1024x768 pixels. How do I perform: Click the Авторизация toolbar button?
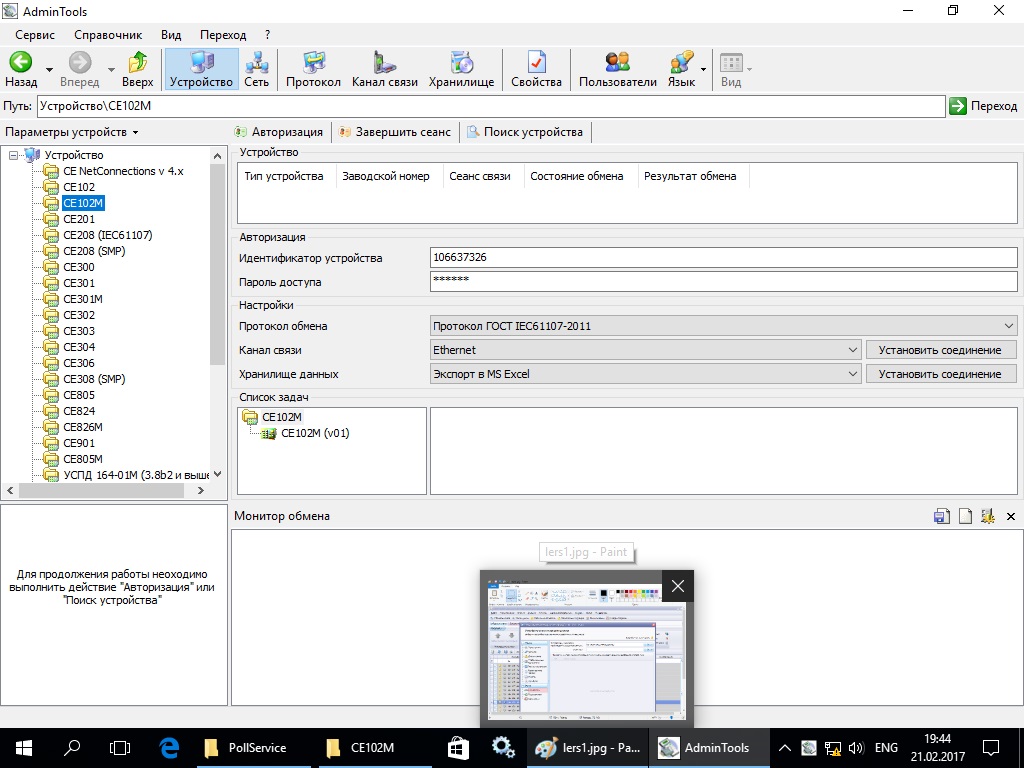pos(279,132)
